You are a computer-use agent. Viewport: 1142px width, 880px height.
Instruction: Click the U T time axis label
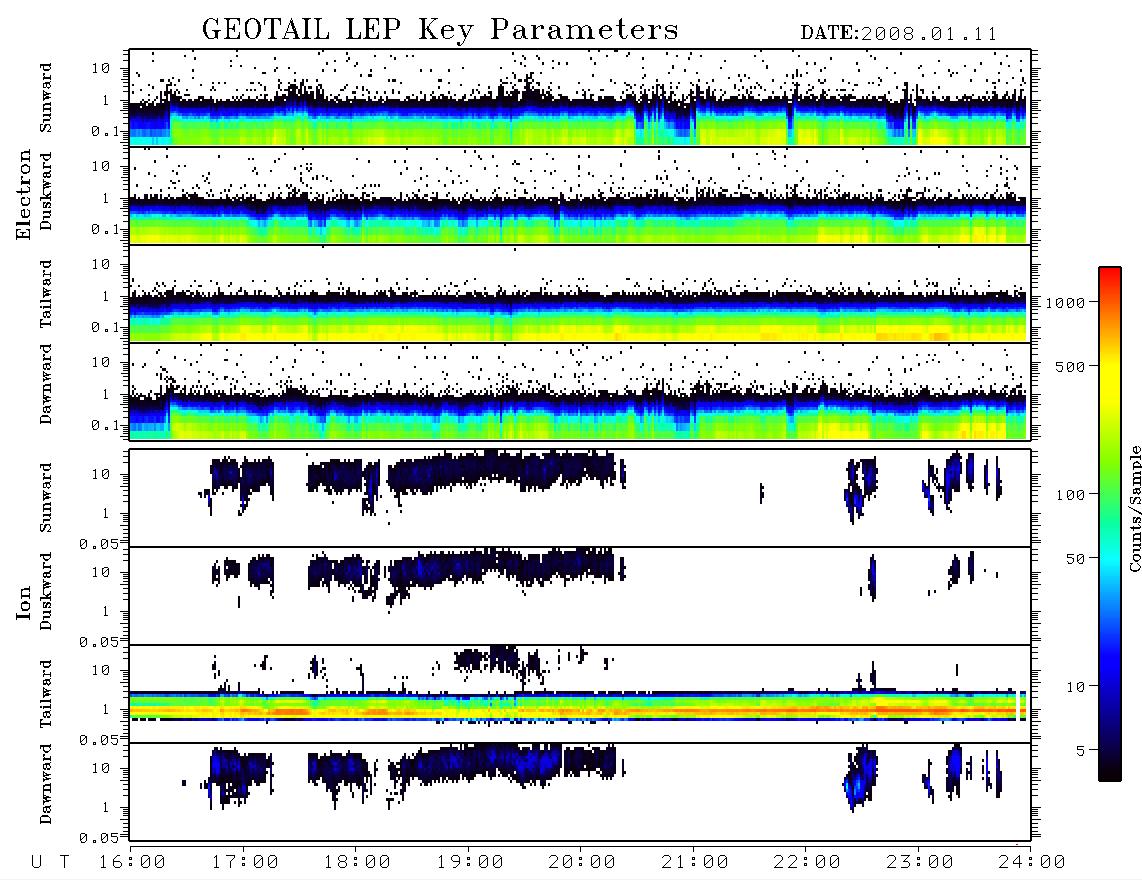(x=50, y=863)
